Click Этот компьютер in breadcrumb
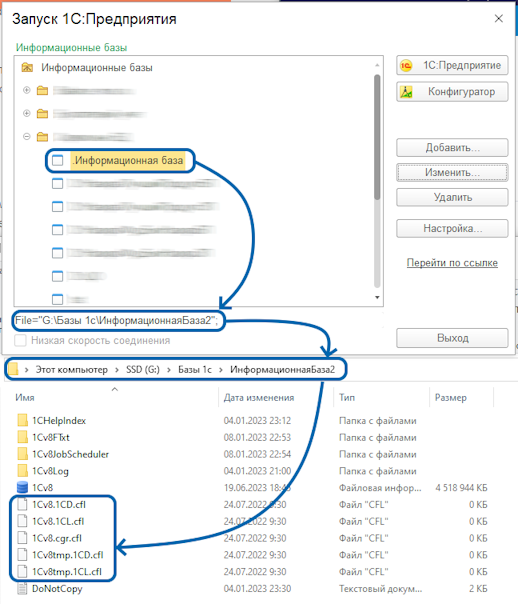The image size is (518, 604). (72, 370)
